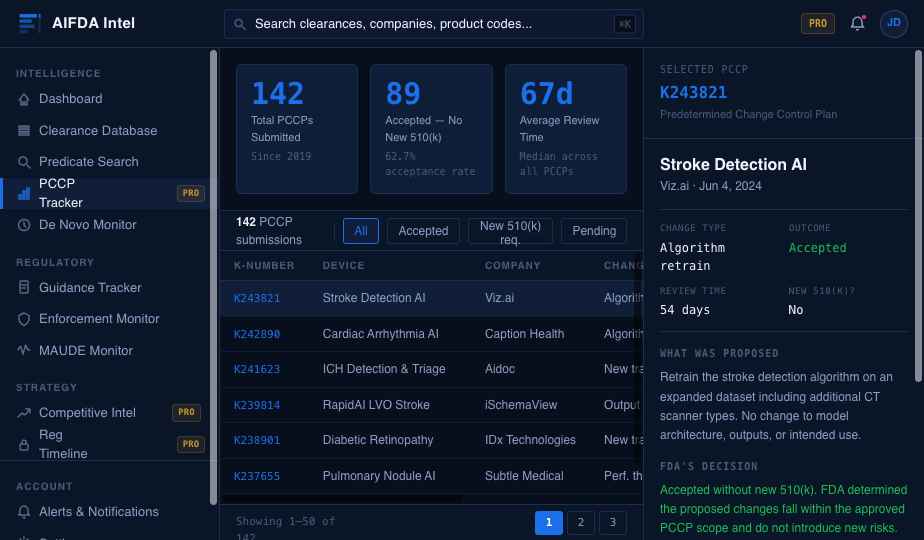Screen dimensions: 924x540
Task: Click the Aidoc company cell
Action: 500,370
